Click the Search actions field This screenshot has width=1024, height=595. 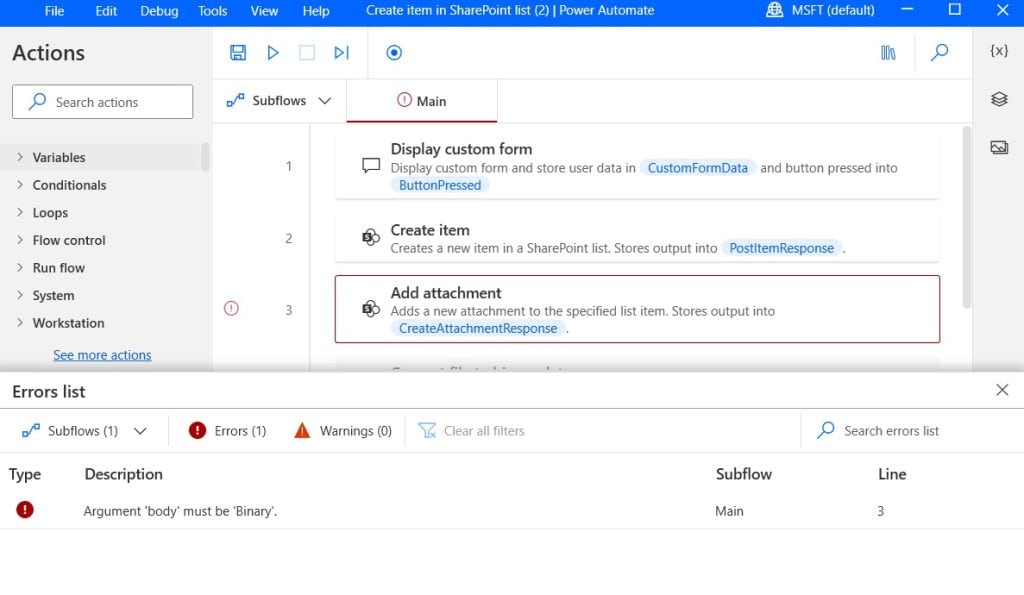click(103, 102)
